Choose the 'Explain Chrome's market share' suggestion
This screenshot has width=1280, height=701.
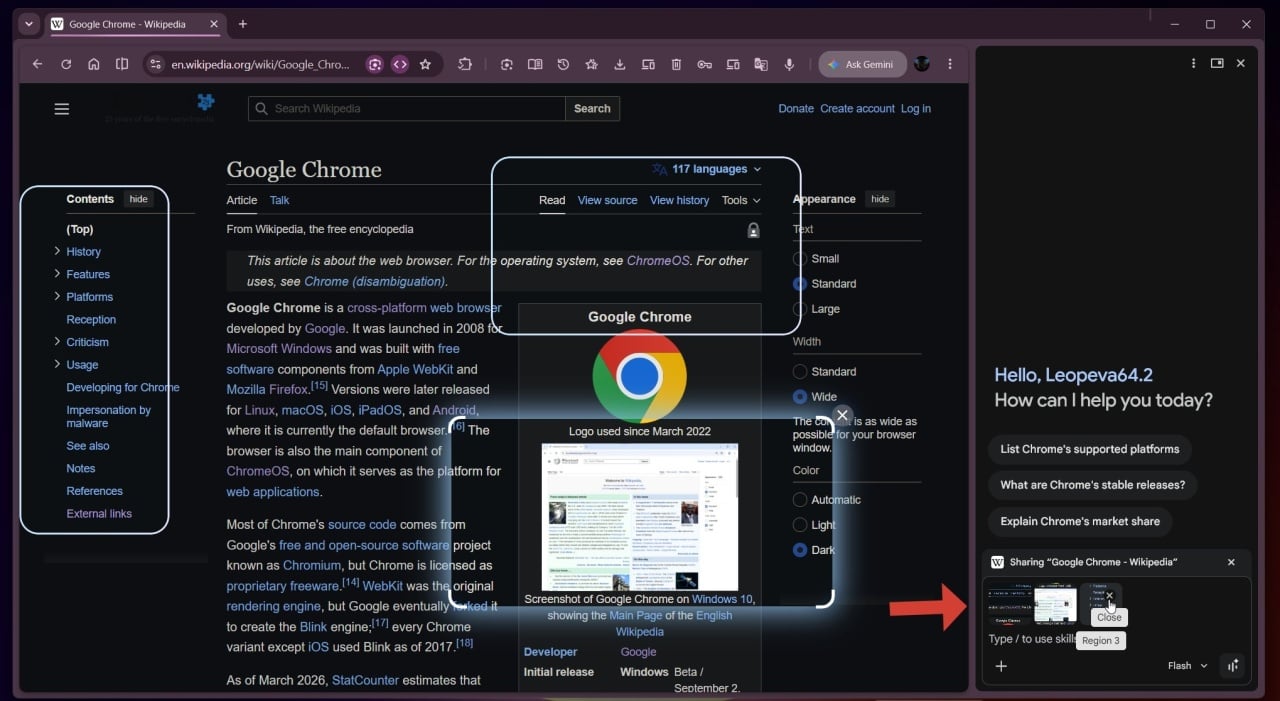pos(1080,521)
